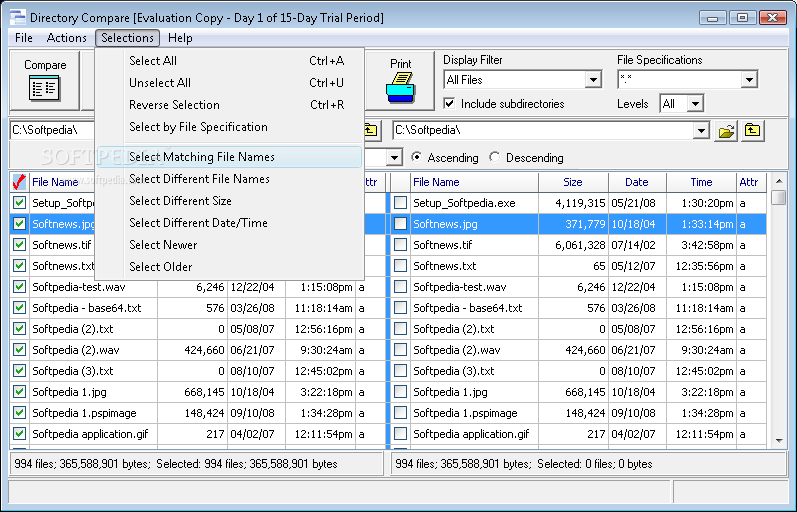This screenshot has width=797, height=512.
Task: Choose Select Different Date/Time
Action: (230, 223)
